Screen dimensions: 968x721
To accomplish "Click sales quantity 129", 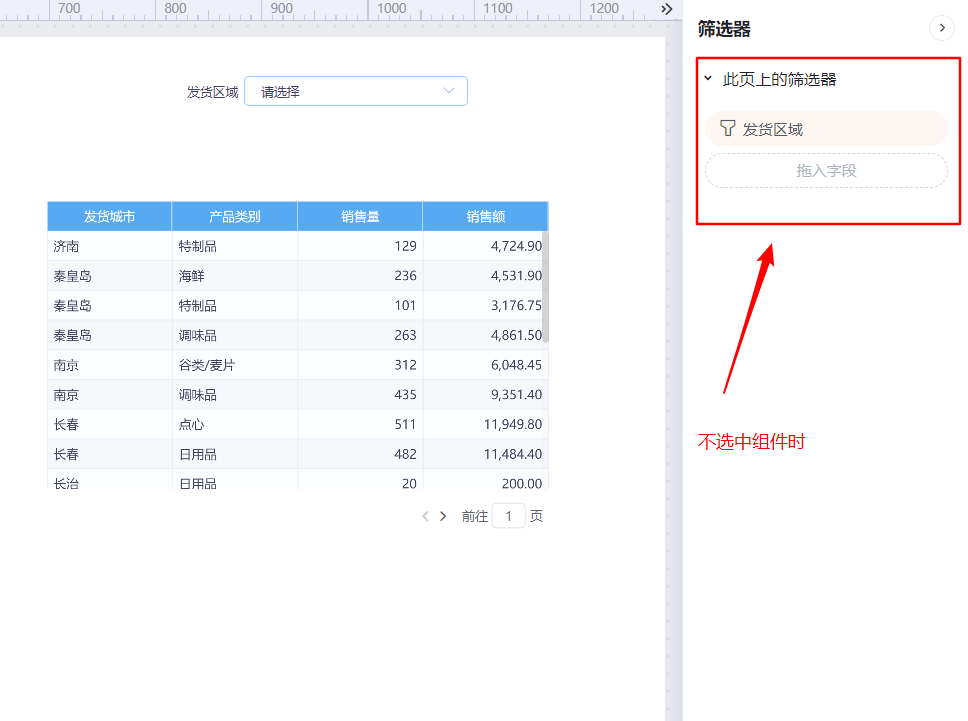I will pos(406,246).
